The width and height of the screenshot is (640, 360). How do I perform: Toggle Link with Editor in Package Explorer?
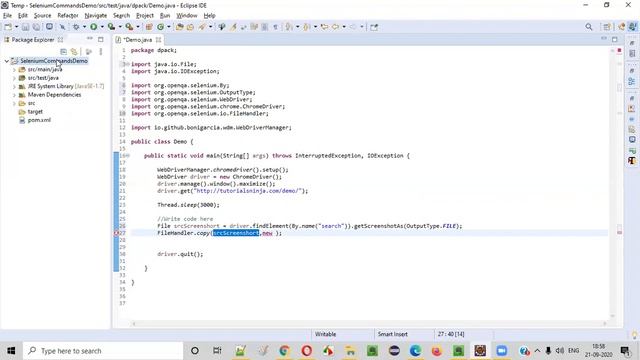74,52
